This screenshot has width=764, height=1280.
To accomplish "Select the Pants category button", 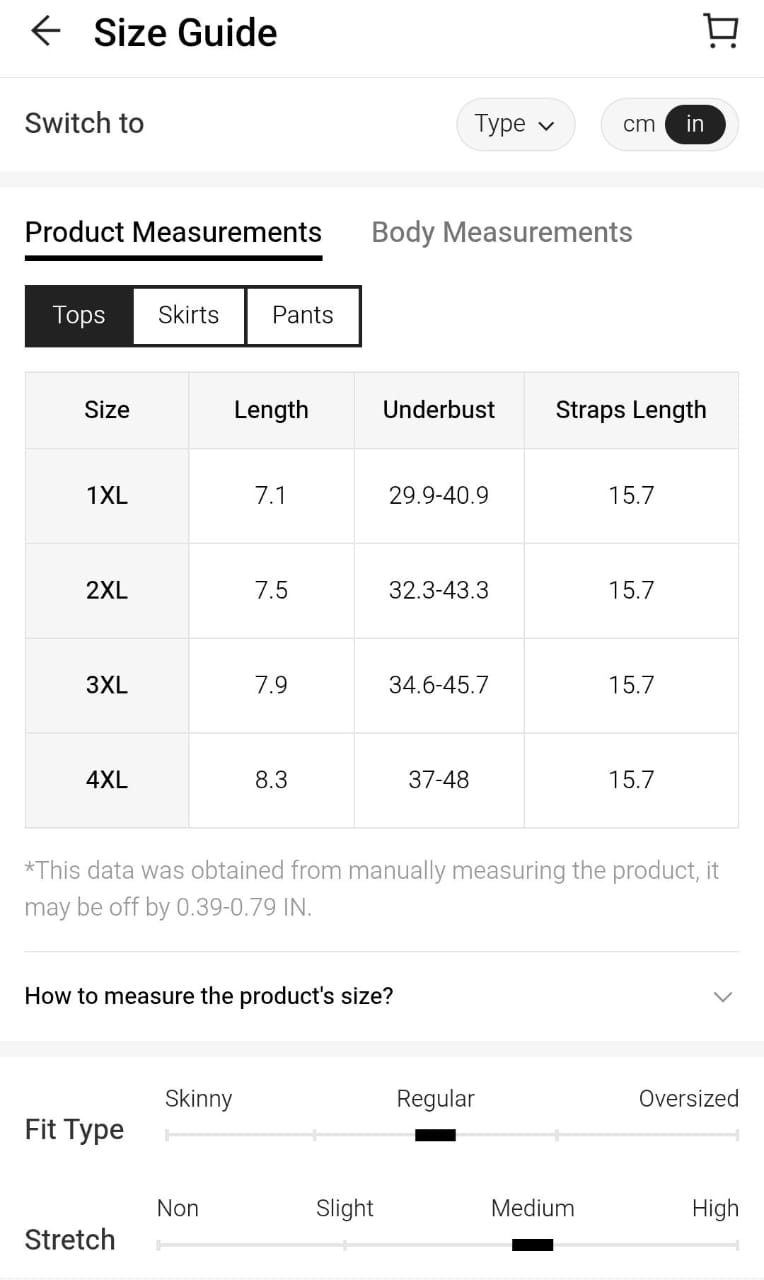I will click(x=302, y=315).
